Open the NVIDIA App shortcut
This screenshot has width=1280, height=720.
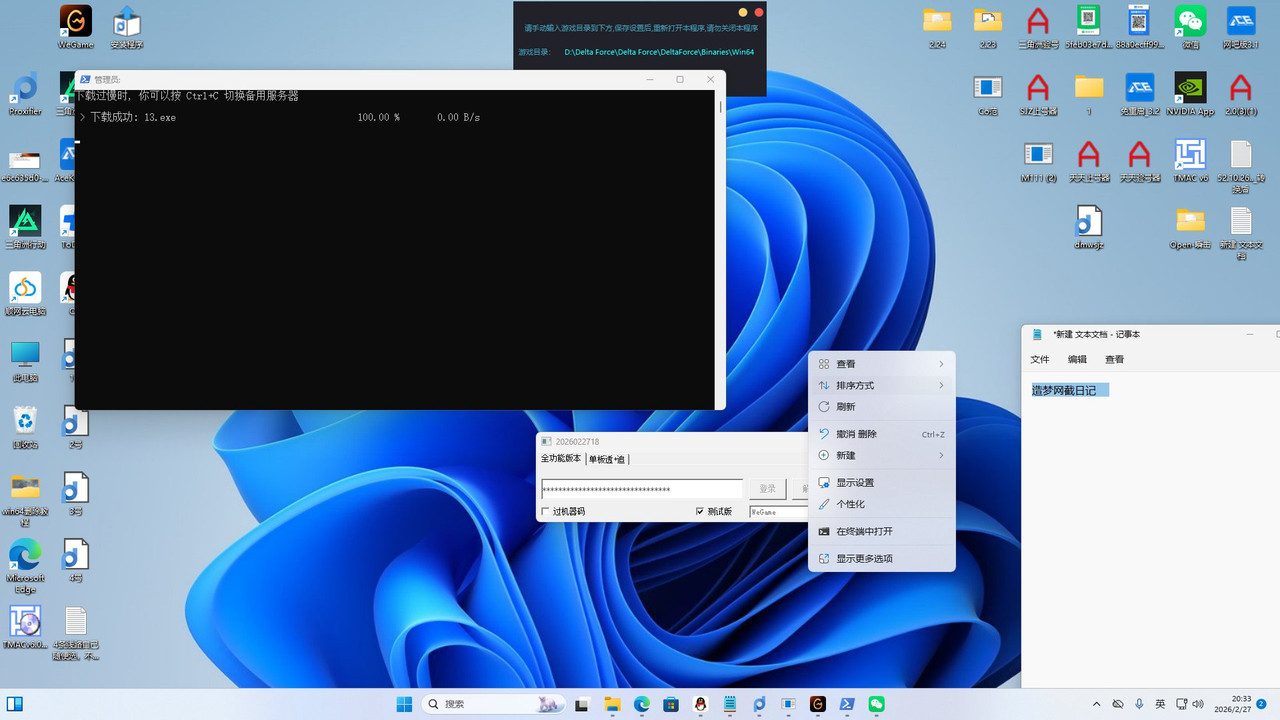coord(1190,93)
